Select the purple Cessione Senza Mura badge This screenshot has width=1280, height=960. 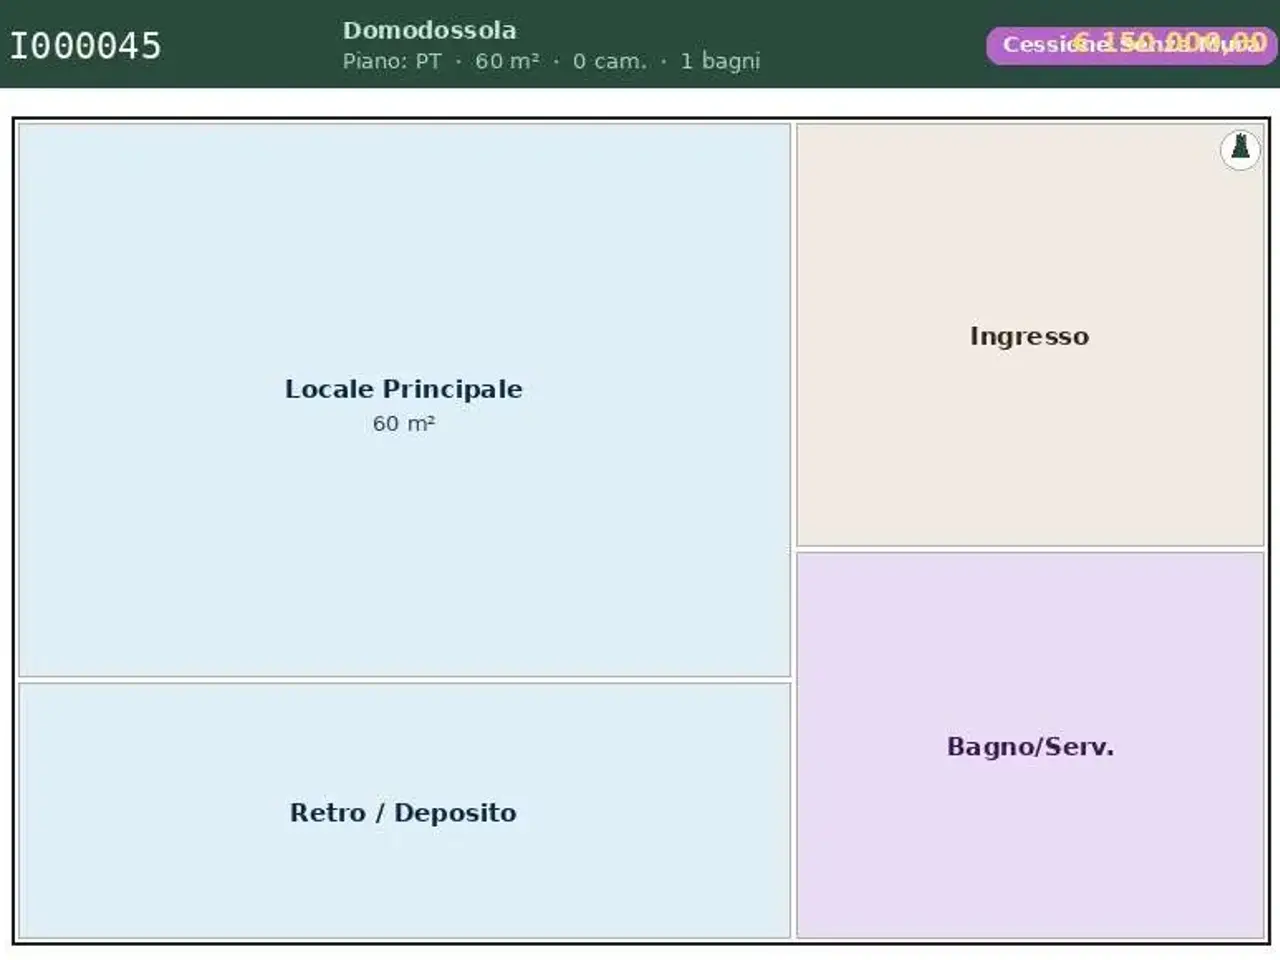coord(1131,45)
